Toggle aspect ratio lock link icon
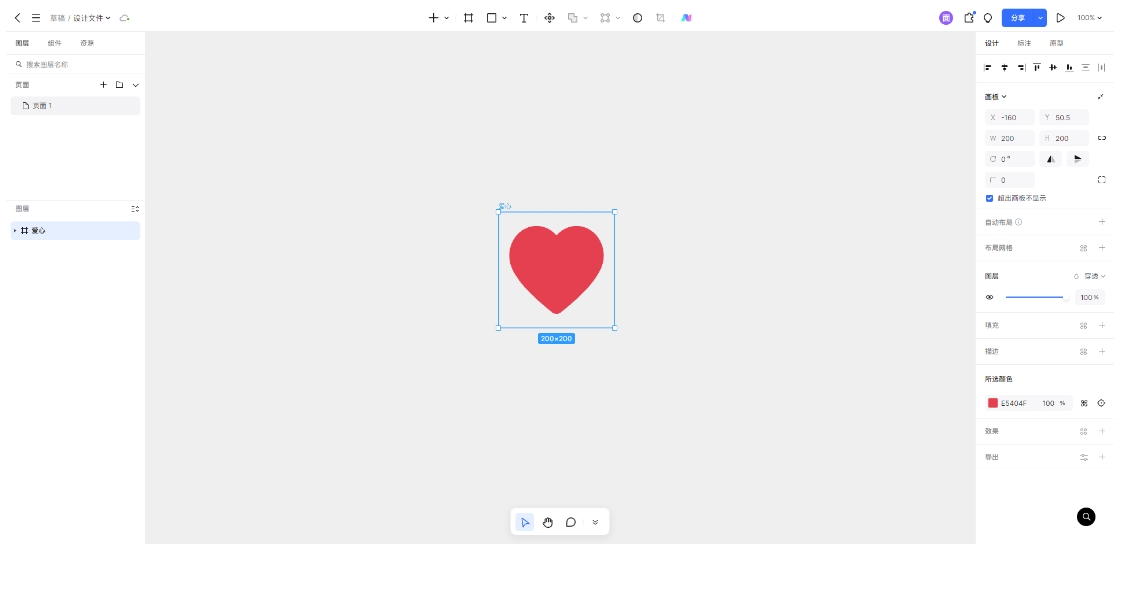Screen dimensions: 1139x601 pos(1102,138)
